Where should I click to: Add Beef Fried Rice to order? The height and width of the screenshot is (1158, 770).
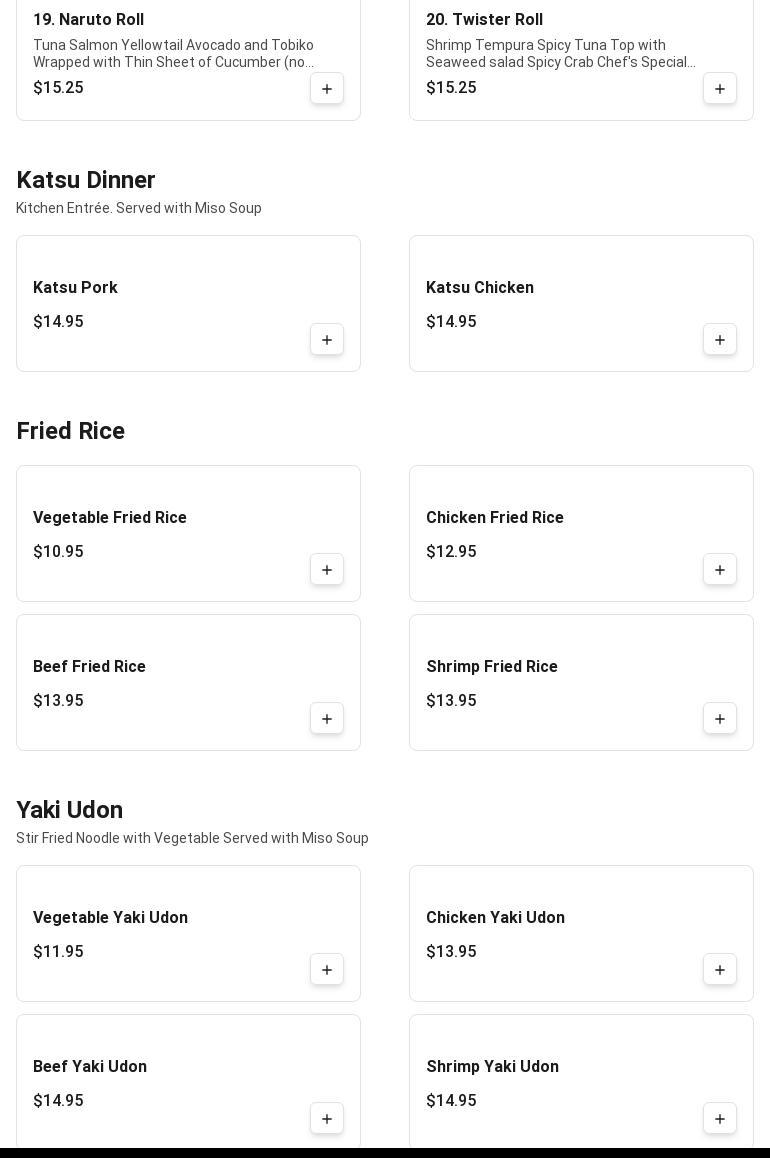pyautogui.click(x=327, y=719)
